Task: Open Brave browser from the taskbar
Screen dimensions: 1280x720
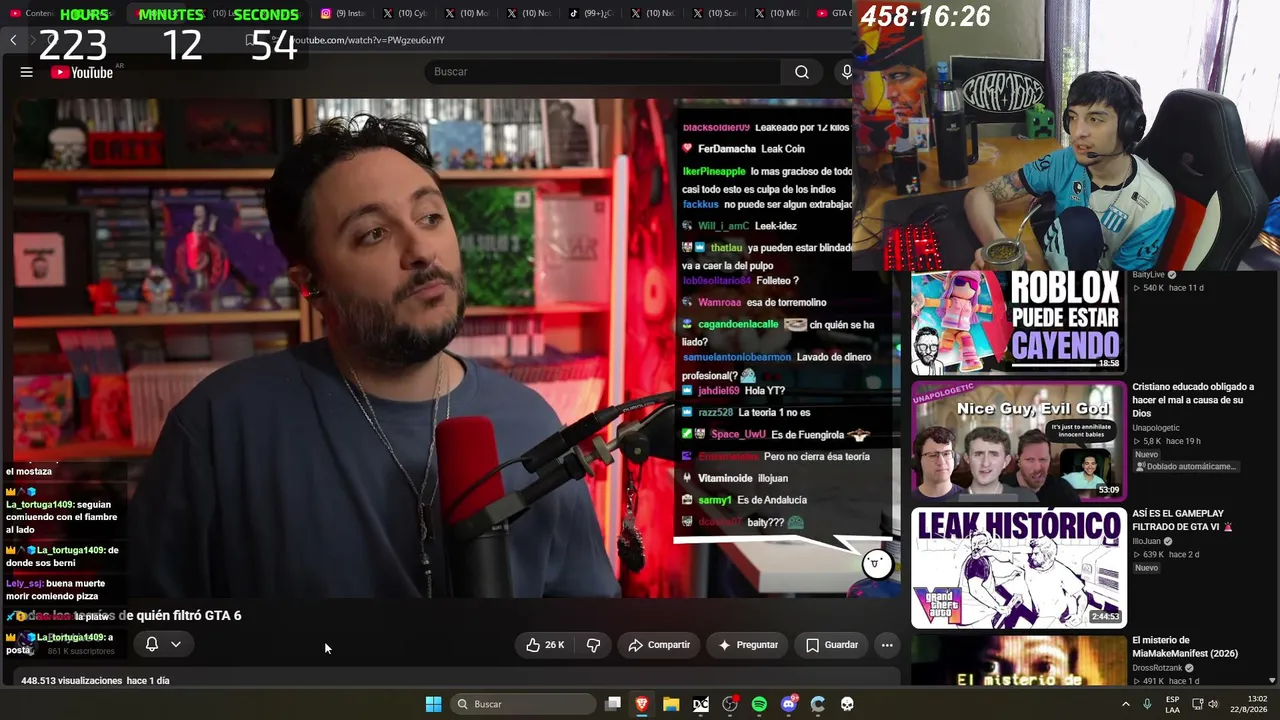Action: [x=642, y=704]
